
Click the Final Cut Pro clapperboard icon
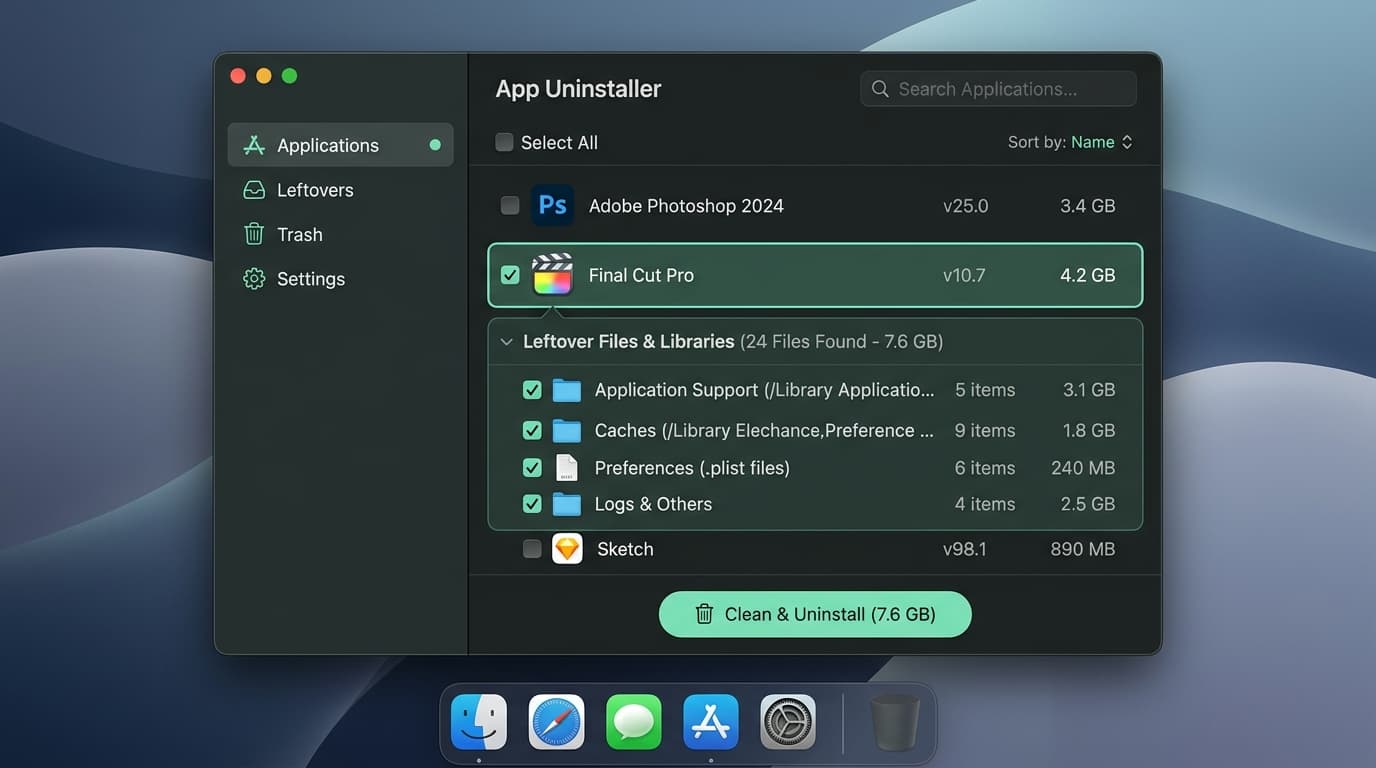click(552, 275)
